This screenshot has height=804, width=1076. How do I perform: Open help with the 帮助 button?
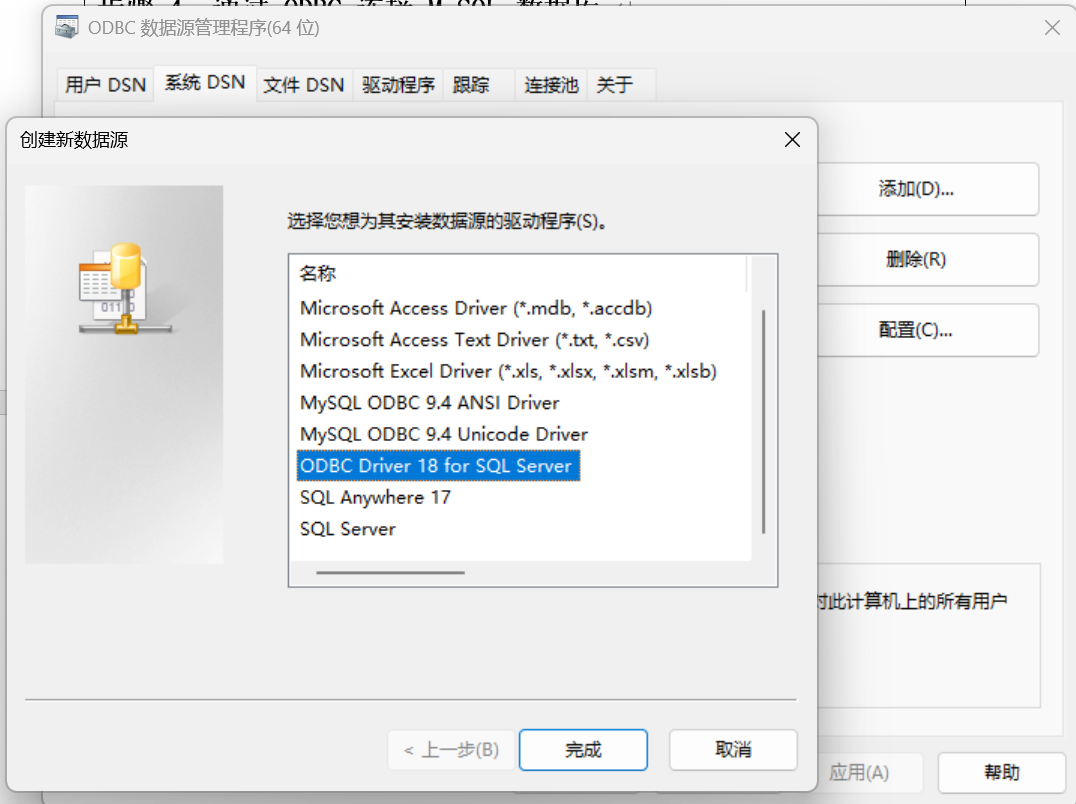coord(1001,772)
